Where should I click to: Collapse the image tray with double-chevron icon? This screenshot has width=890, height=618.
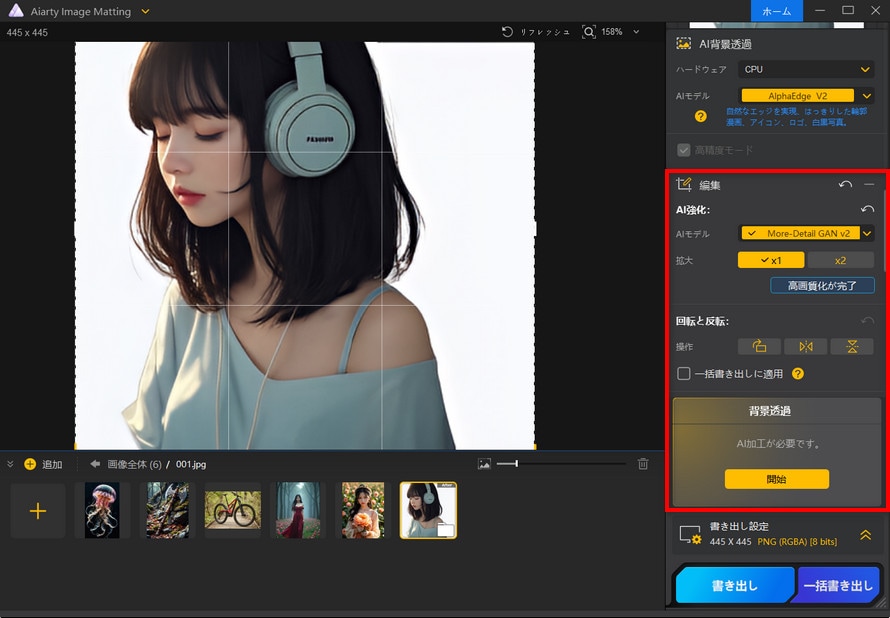click(10, 464)
